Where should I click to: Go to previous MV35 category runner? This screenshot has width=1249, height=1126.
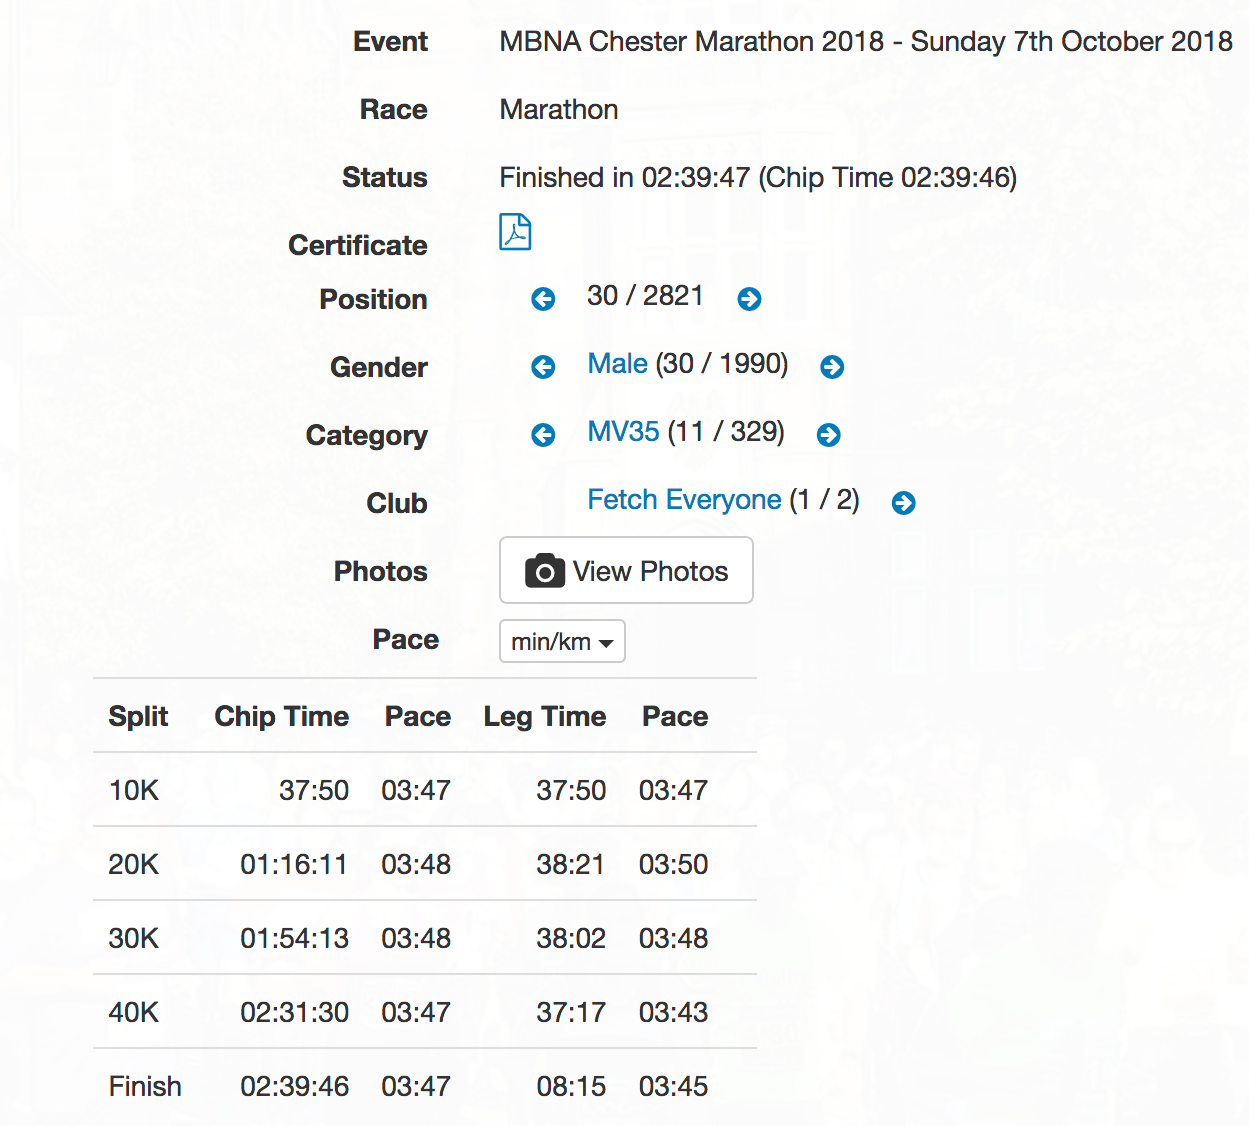(543, 435)
